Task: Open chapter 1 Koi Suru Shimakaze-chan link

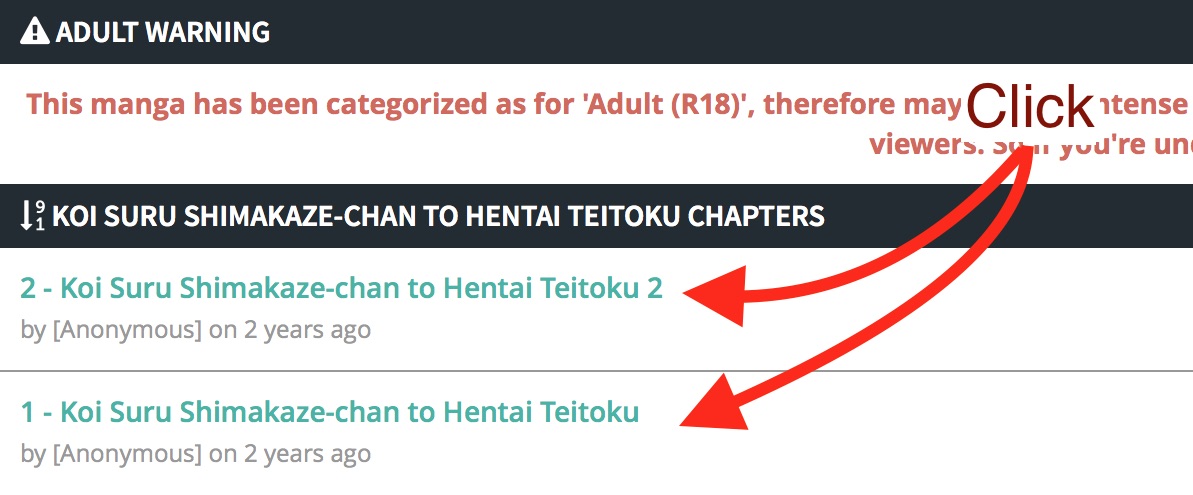Action: [x=329, y=412]
